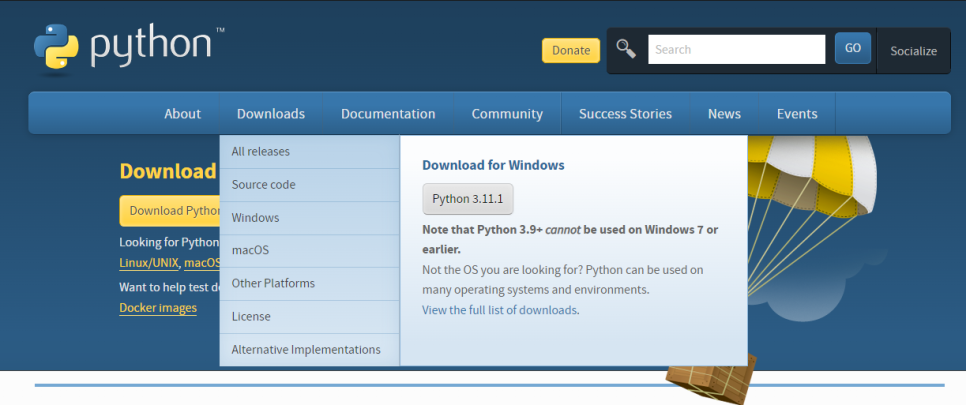Screen dimensions: 966x405
Task: Open the Socialize menu
Action: [x=913, y=51]
